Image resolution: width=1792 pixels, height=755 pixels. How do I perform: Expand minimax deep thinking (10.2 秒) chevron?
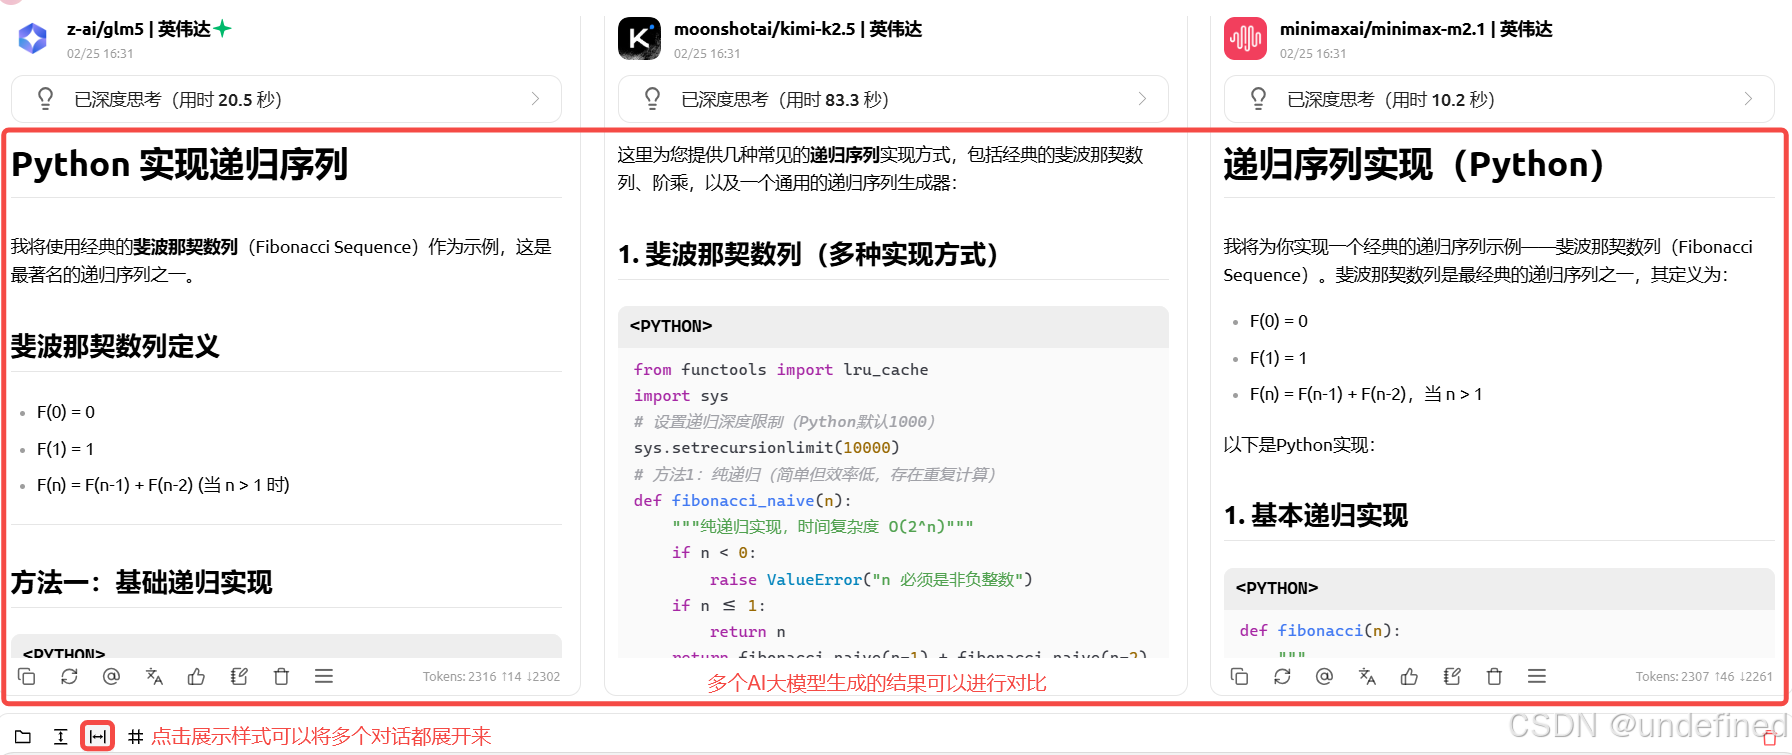(x=1748, y=99)
